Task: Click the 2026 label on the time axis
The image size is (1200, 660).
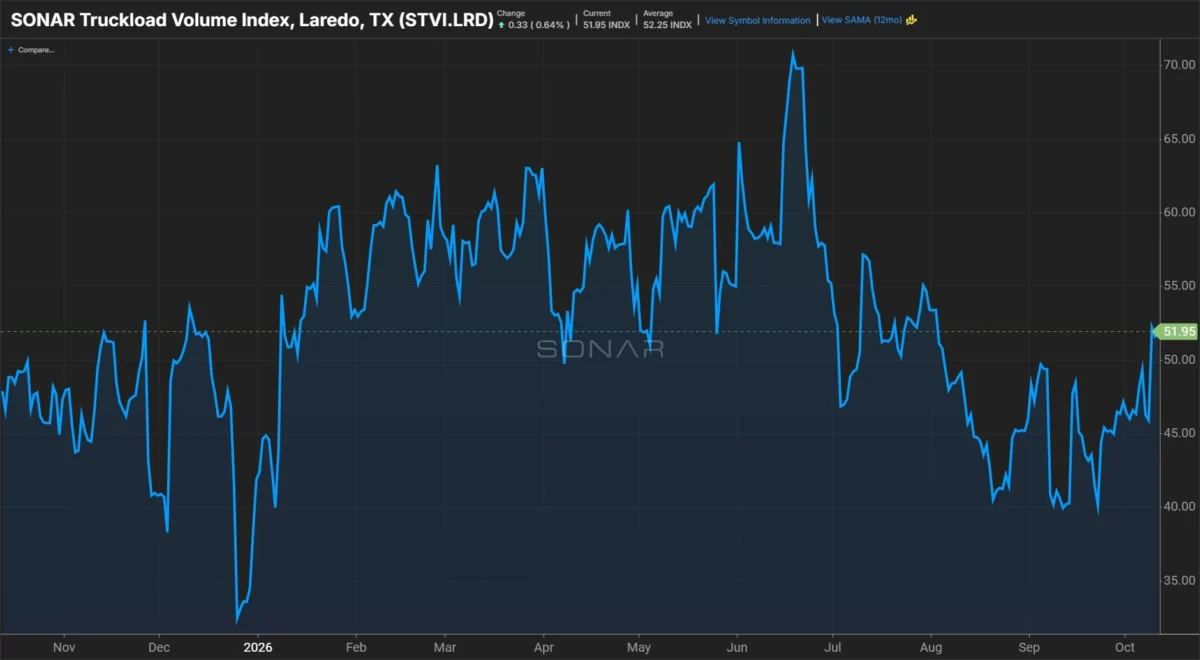Action: (258, 648)
